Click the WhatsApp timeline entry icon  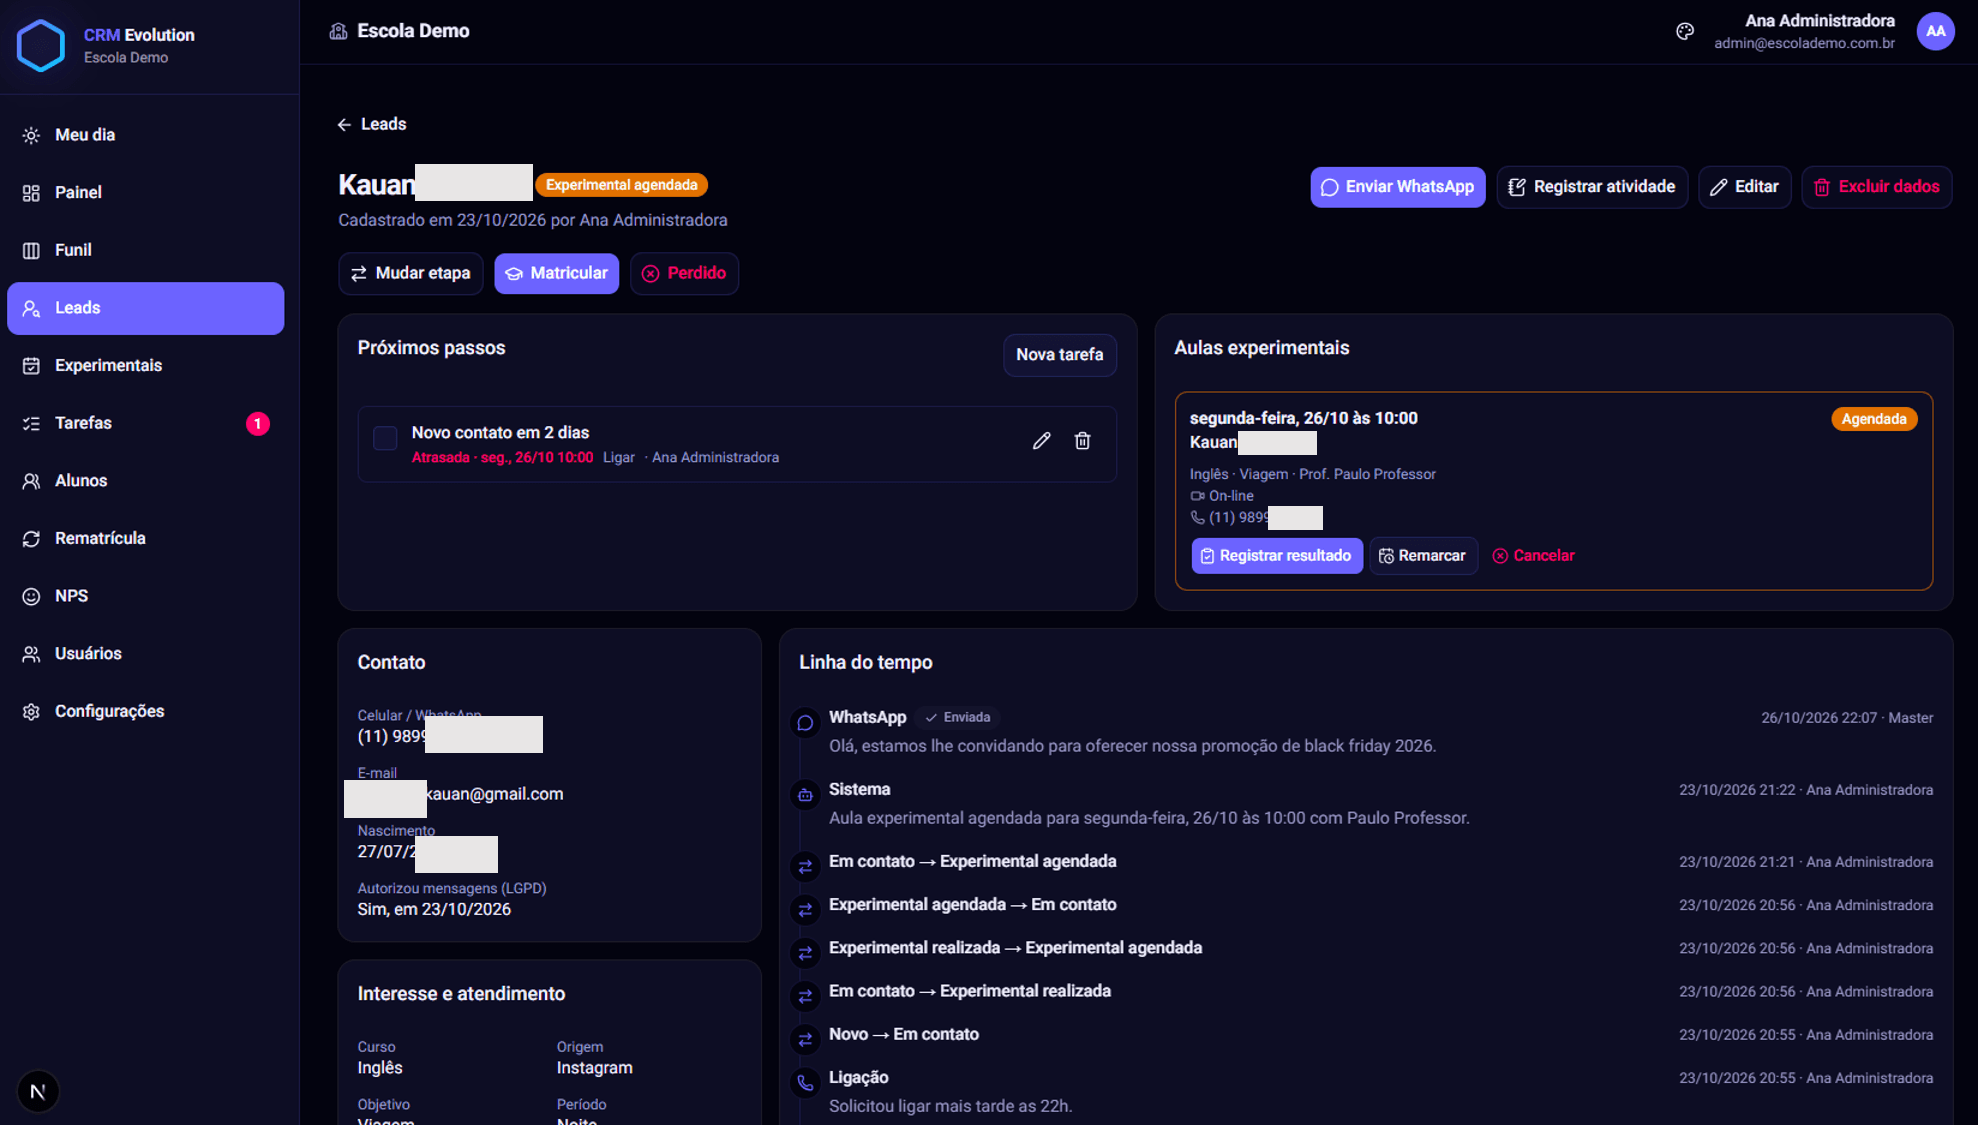[x=805, y=723]
